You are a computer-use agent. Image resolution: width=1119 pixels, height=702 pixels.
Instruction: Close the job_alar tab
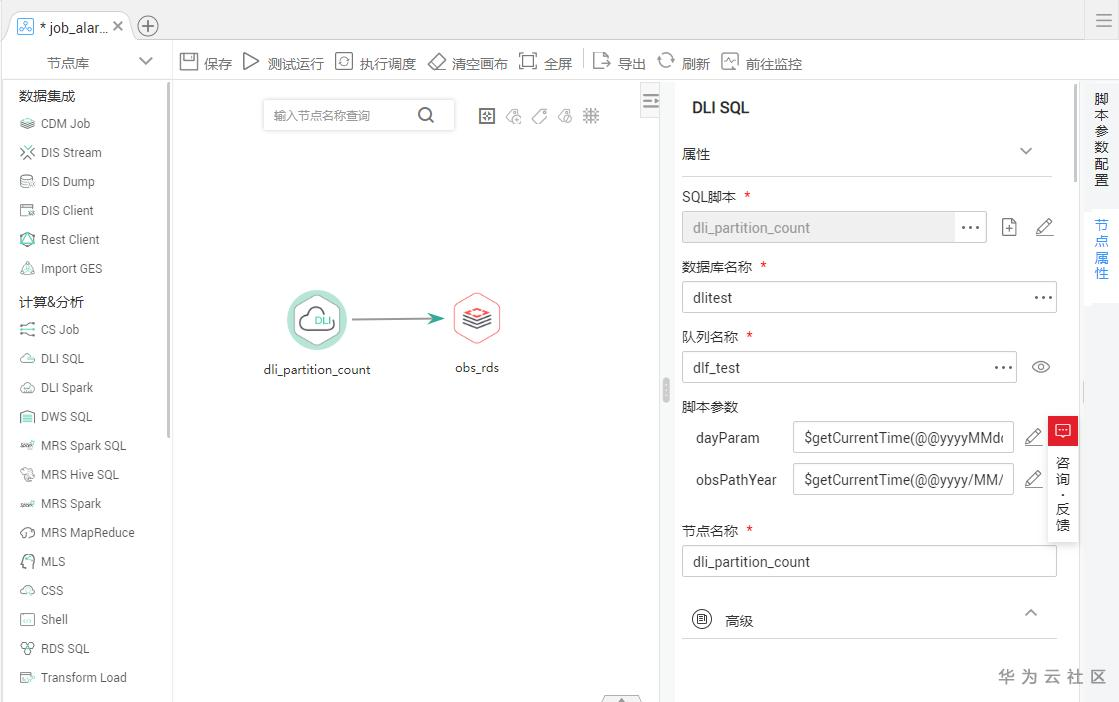[x=118, y=26]
